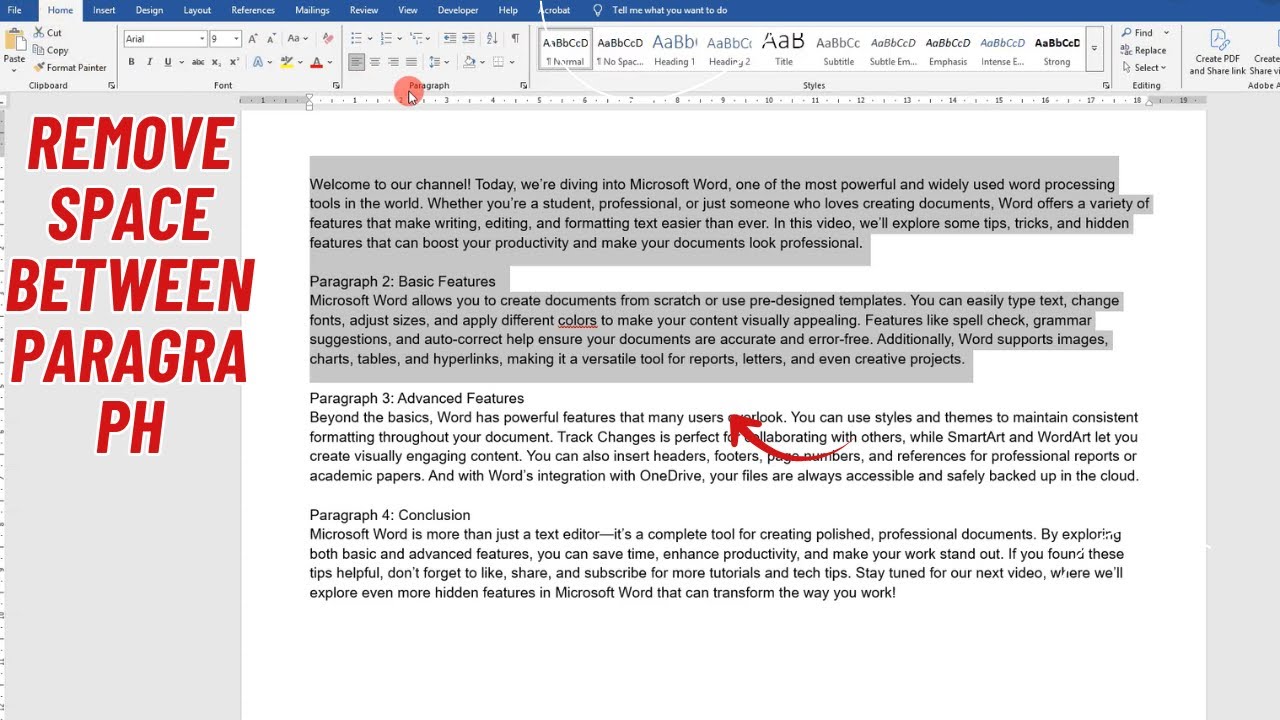
Task: Switch to the Layout tab
Action: [x=197, y=10]
